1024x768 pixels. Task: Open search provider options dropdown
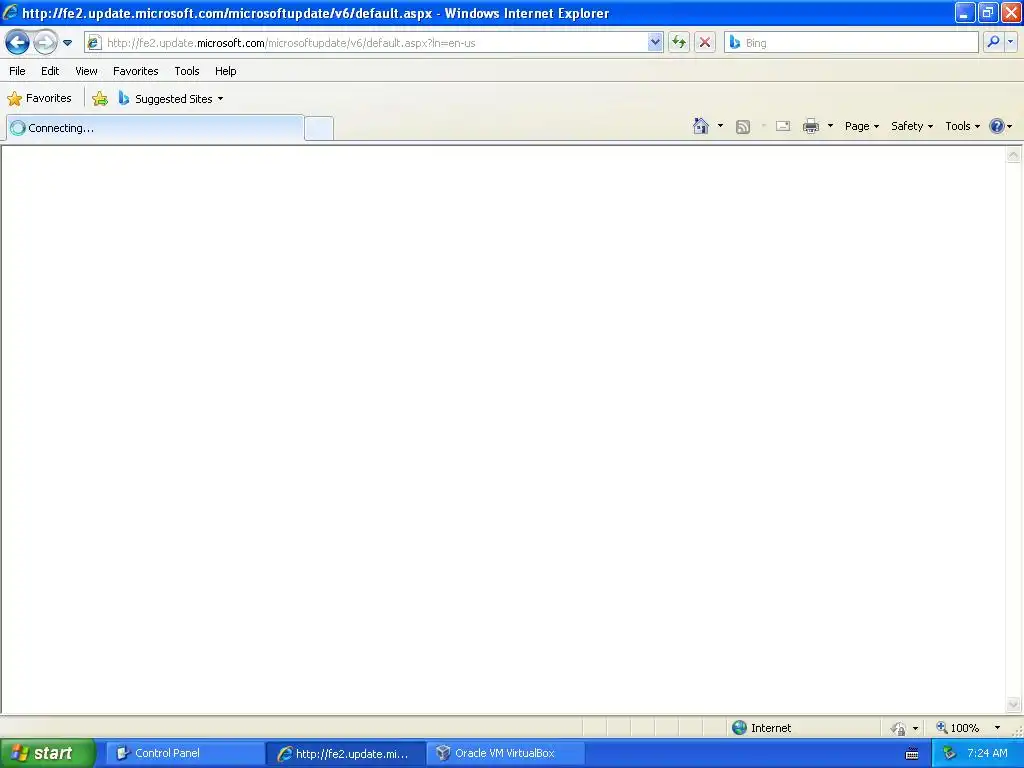pos(1011,42)
